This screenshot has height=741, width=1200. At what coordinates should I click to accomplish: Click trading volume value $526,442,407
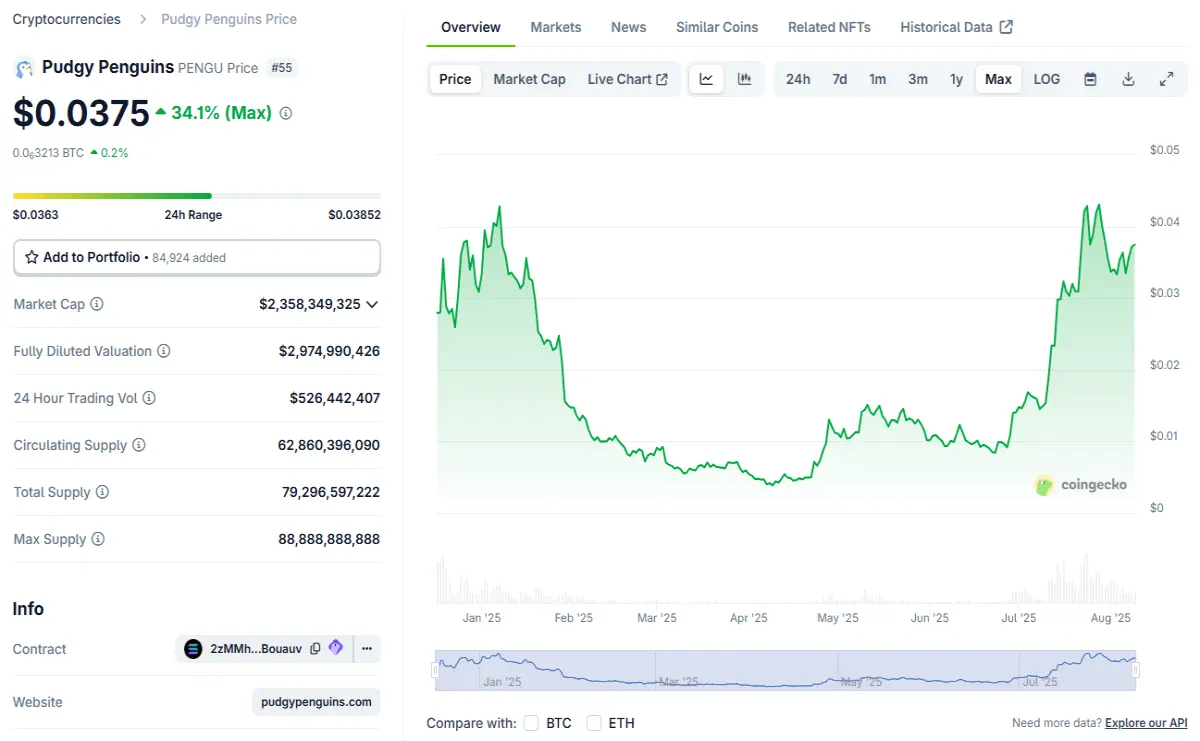click(x=335, y=398)
